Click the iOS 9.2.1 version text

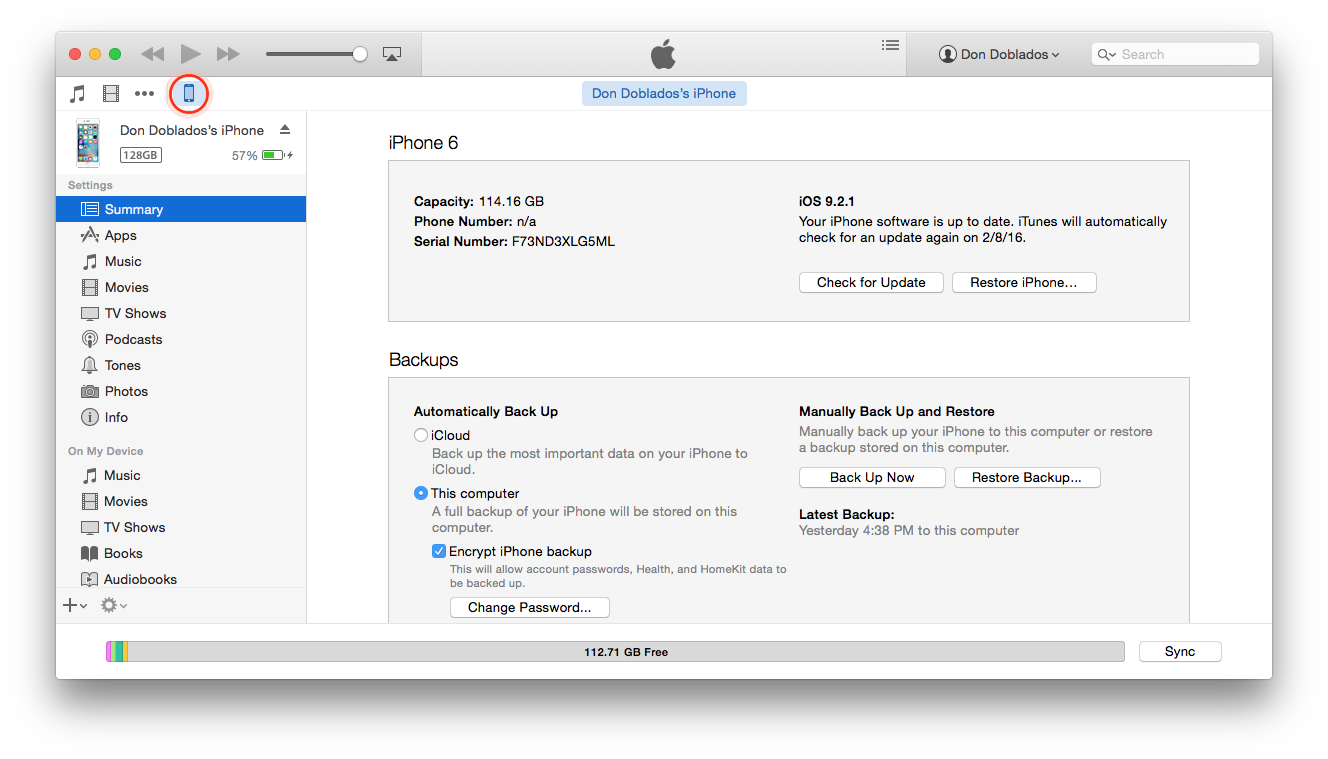[827, 201]
